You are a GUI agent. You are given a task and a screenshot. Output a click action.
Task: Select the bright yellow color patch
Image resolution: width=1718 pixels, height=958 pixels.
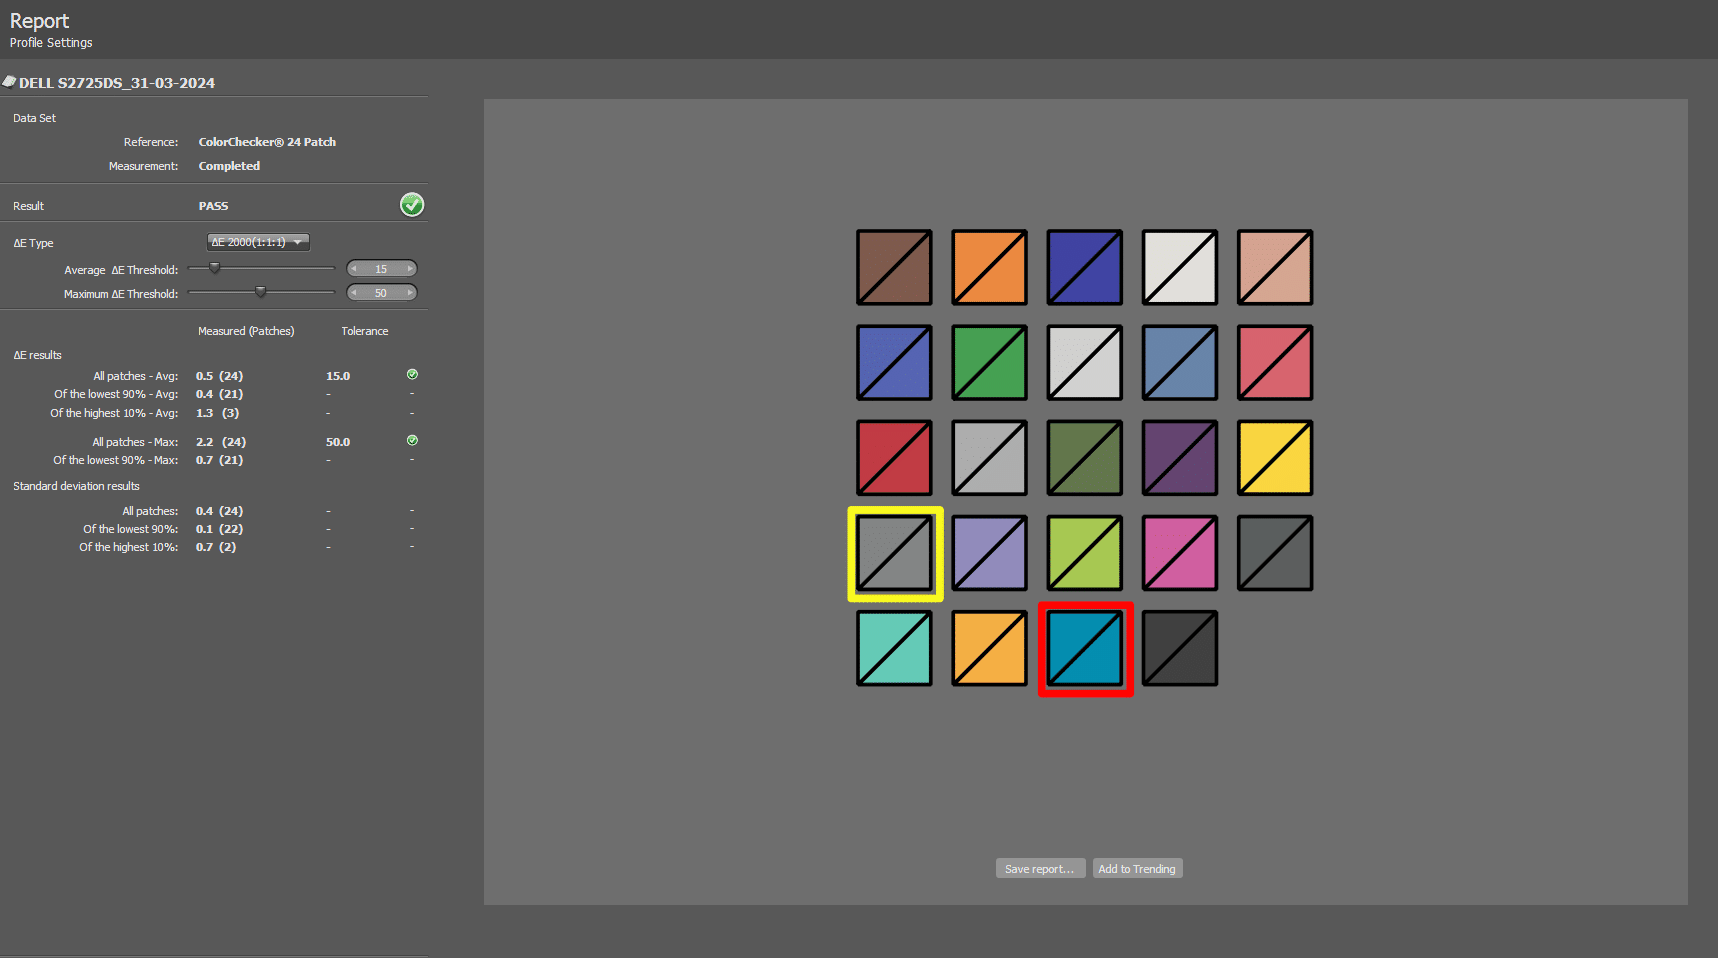(x=1275, y=458)
